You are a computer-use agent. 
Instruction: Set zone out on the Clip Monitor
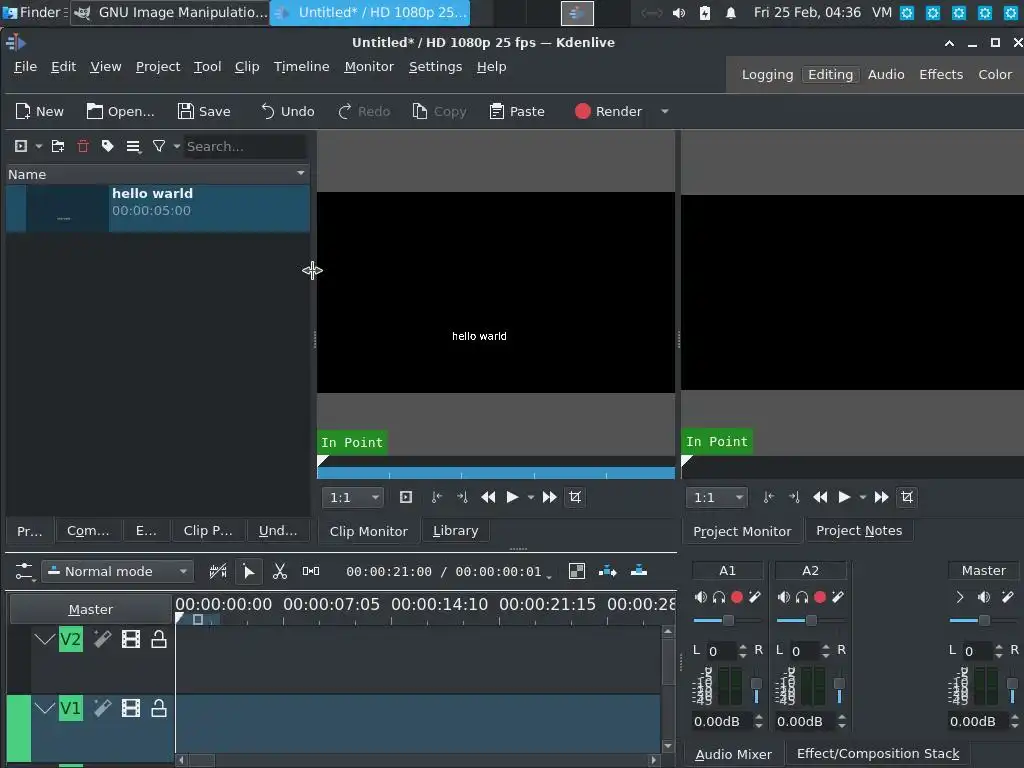(x=462, y=498)
